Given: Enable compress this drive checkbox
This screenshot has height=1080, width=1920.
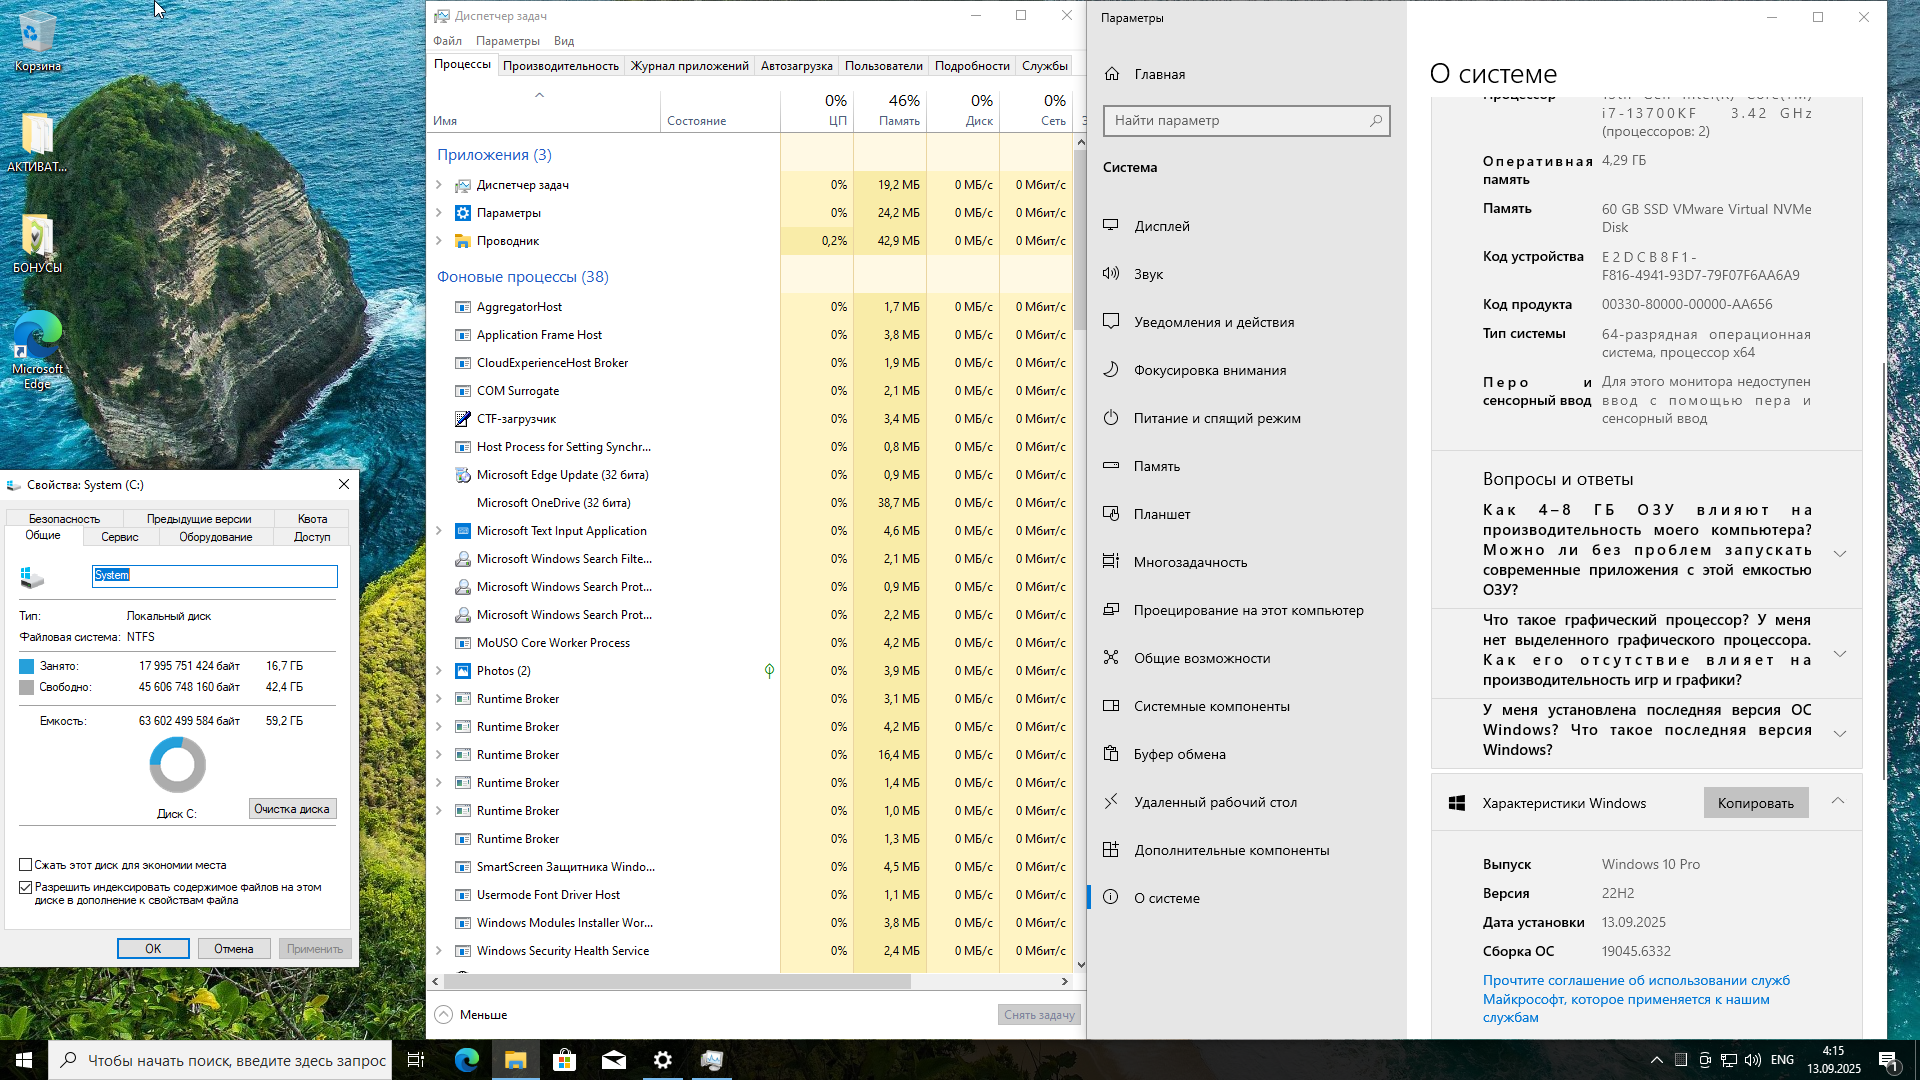Looking at the screenshot, I should 26,865.
